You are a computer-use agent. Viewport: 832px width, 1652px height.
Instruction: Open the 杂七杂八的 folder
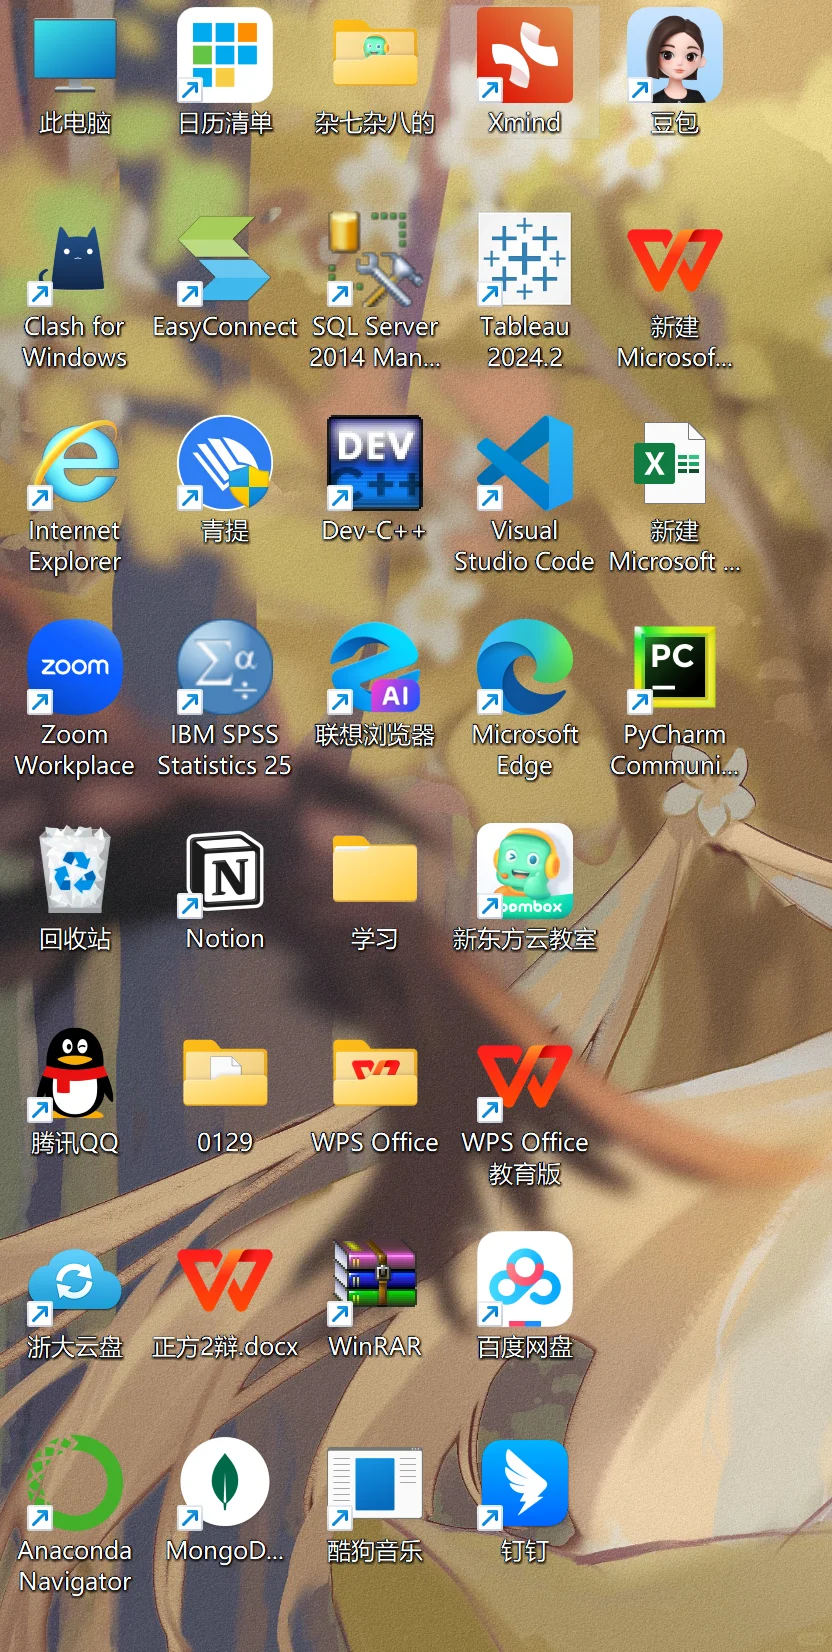coord(375,55)
